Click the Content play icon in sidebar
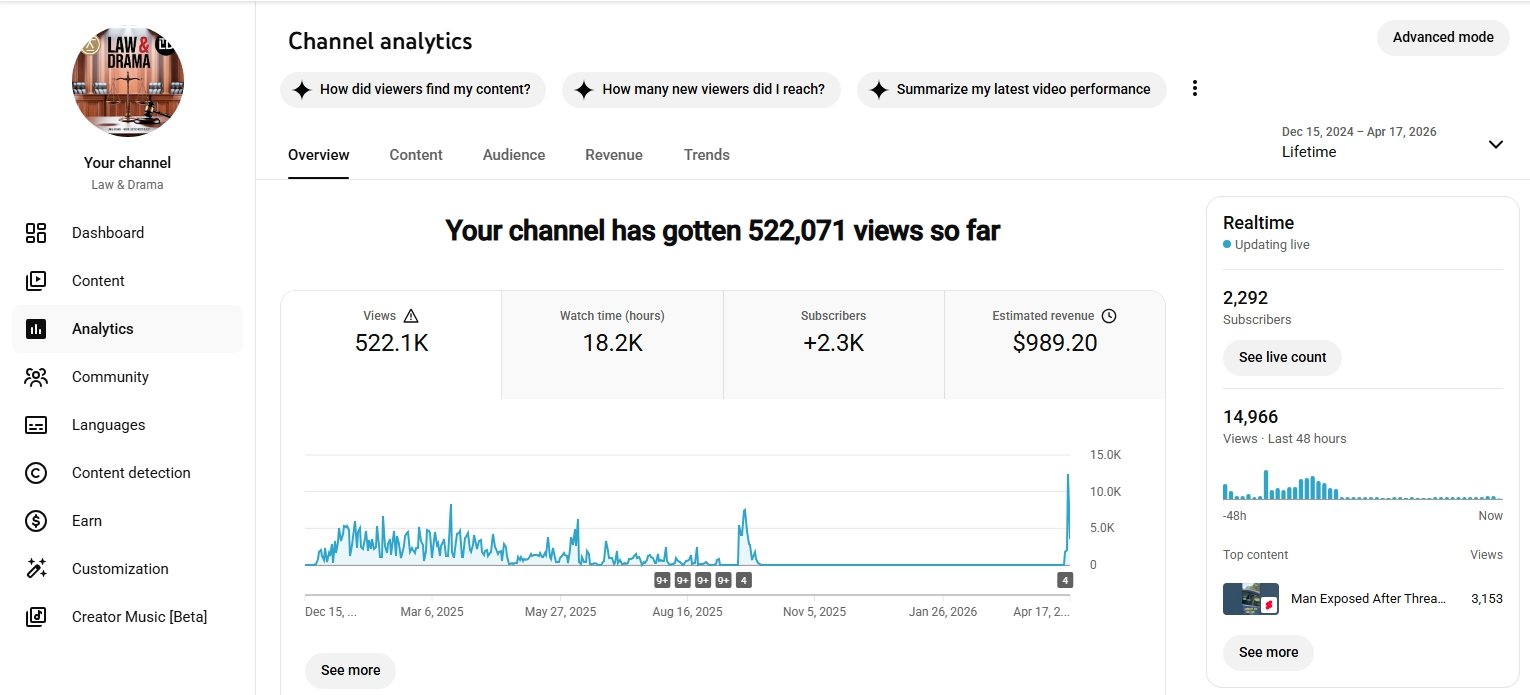 tap(36, 281)
